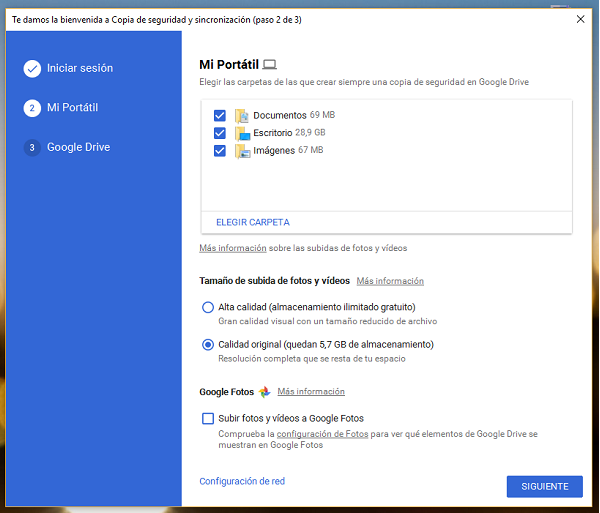Image resolution: width=600 pixels, height=513 pixels.
Task: Select the Calidad original radio button
Action: click(208, 345)
